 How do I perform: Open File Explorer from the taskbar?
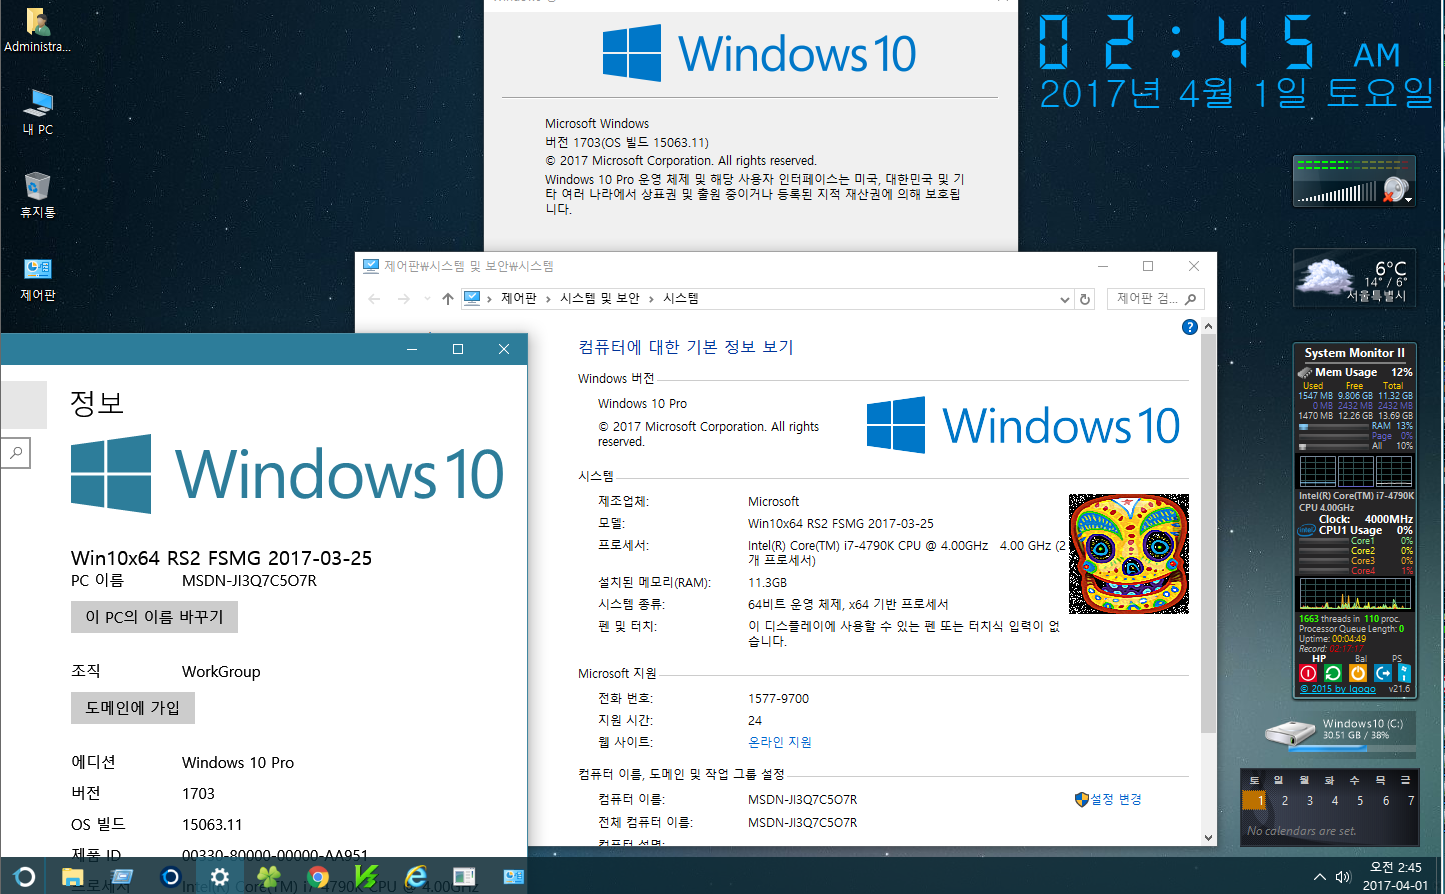point(72,877)
